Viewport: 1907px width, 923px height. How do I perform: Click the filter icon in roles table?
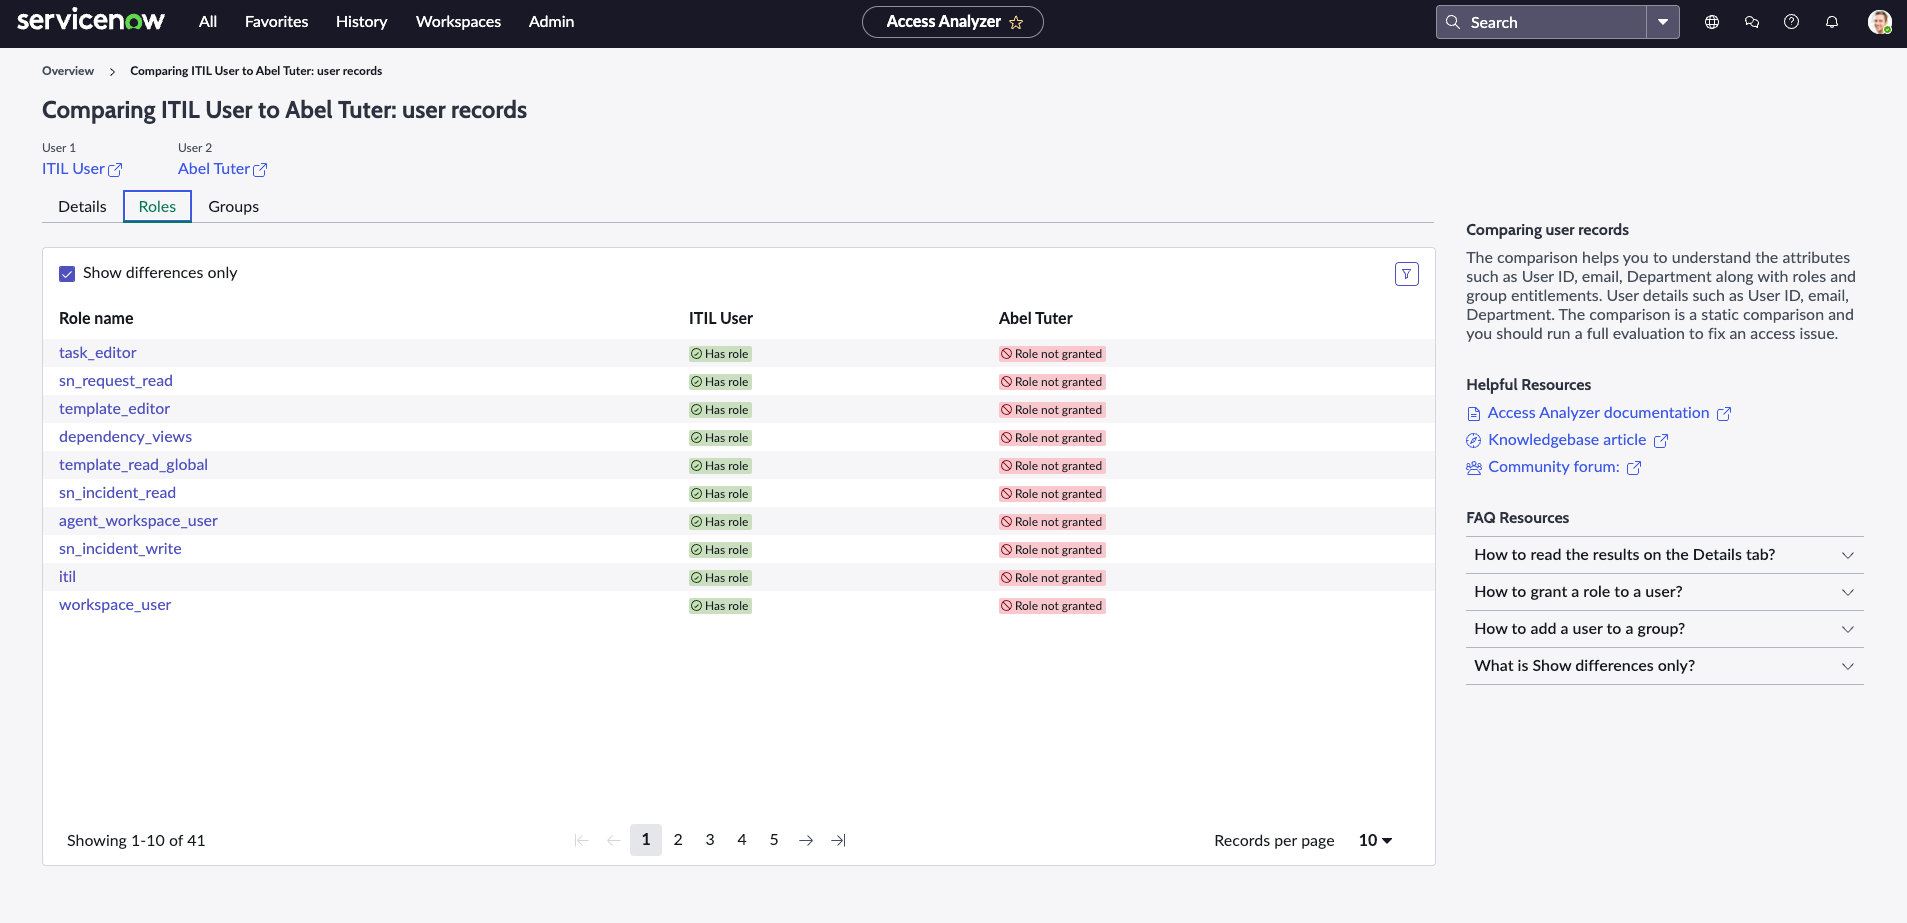(1407, 274)
